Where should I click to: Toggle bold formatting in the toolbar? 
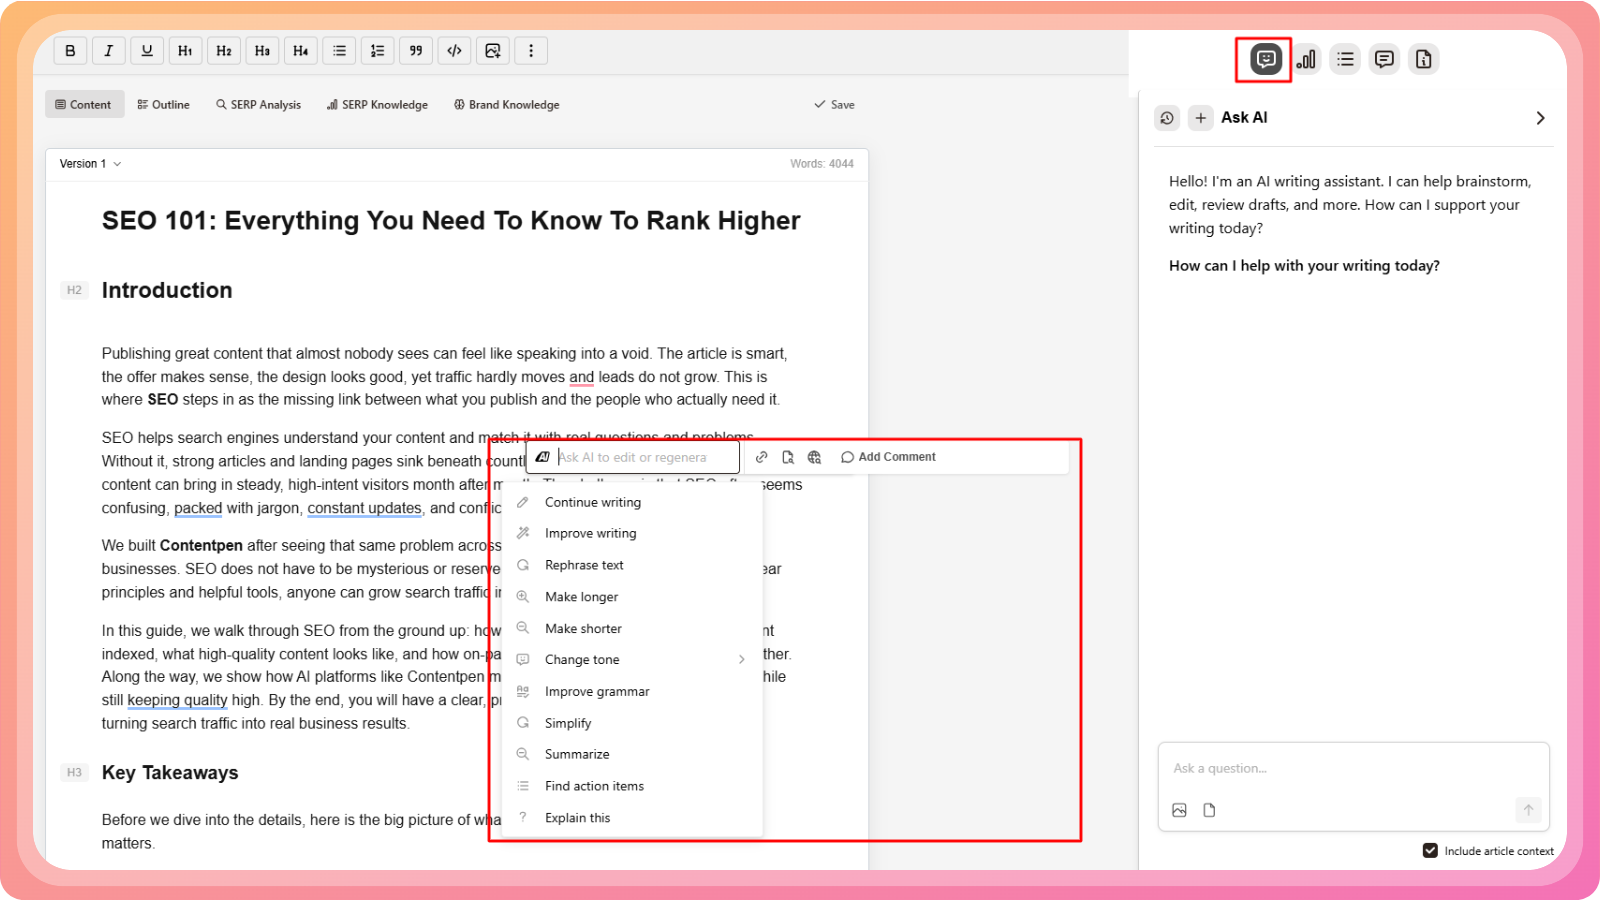pyautogui.click(x=70, y=51)
